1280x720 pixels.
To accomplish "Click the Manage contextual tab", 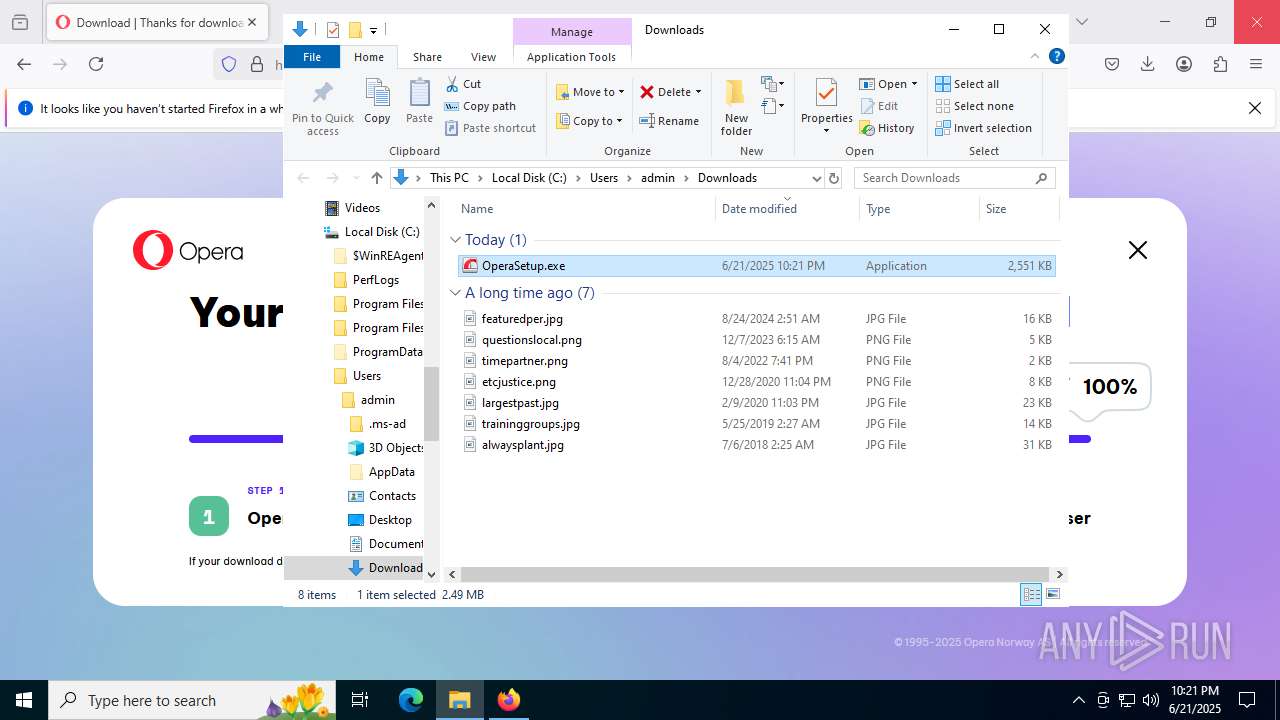I will coord(572,32).
